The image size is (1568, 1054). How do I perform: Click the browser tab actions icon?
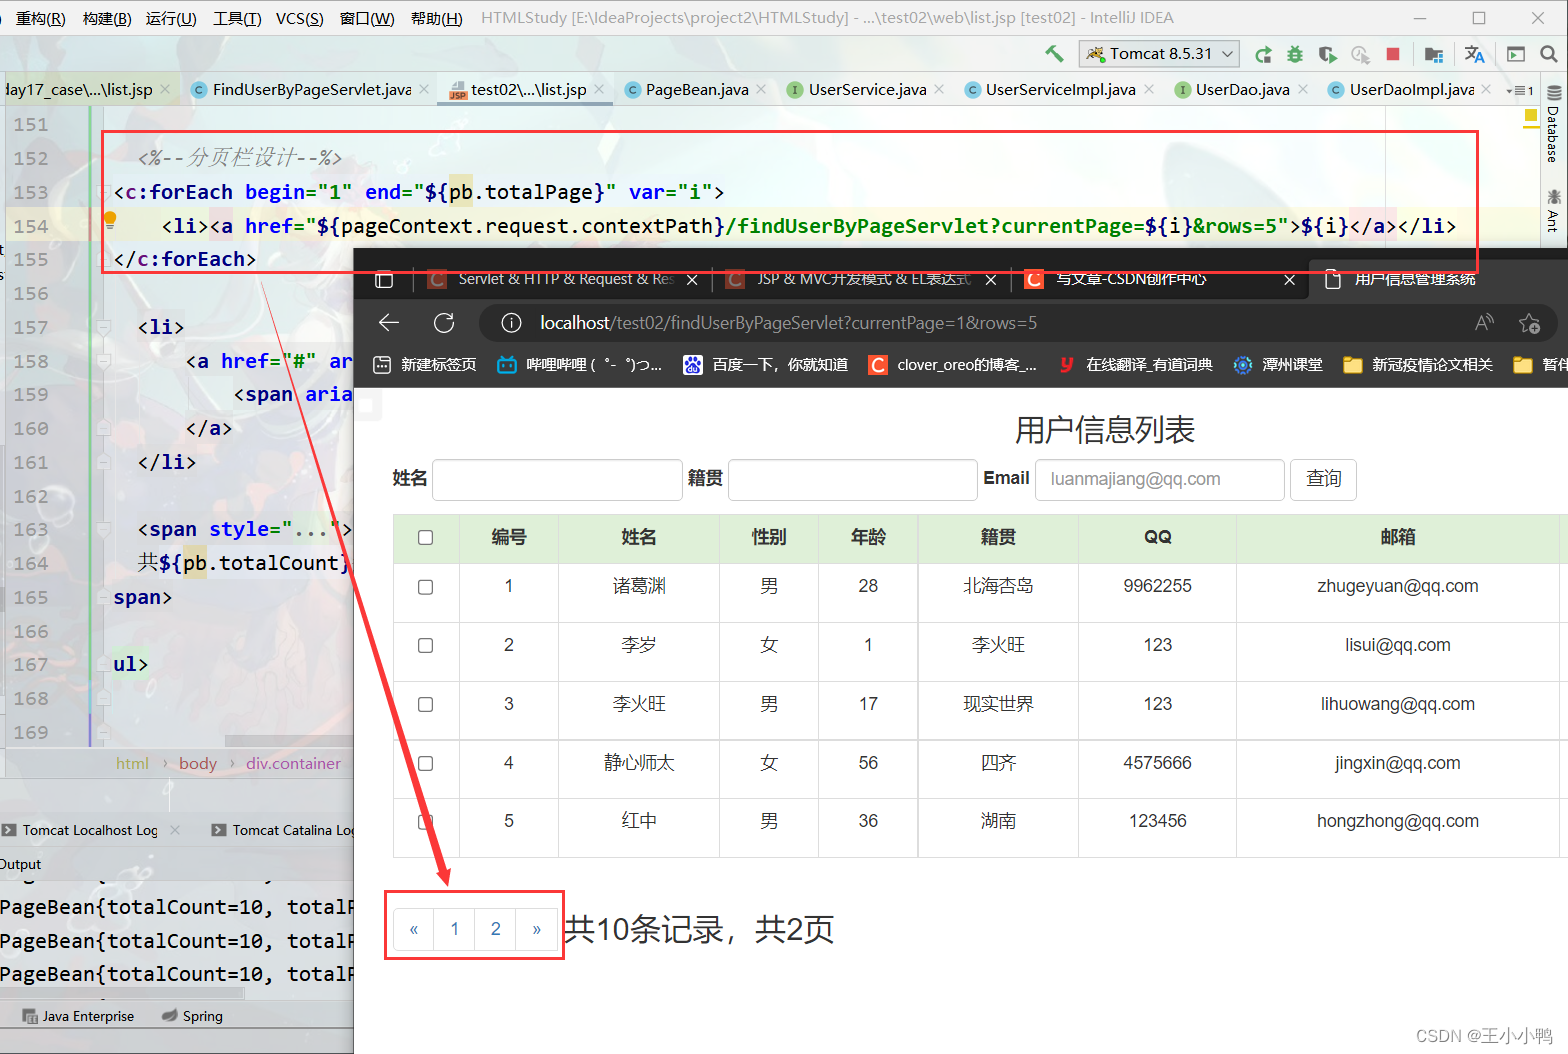click(x=384, y=279)
